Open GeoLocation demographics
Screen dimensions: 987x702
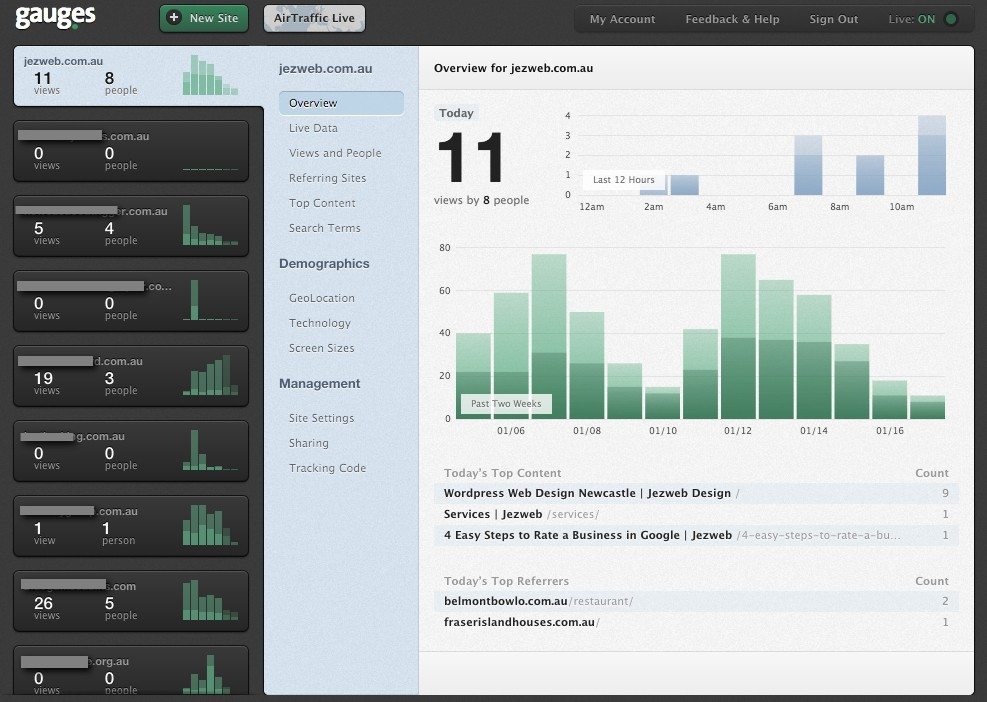321,298
